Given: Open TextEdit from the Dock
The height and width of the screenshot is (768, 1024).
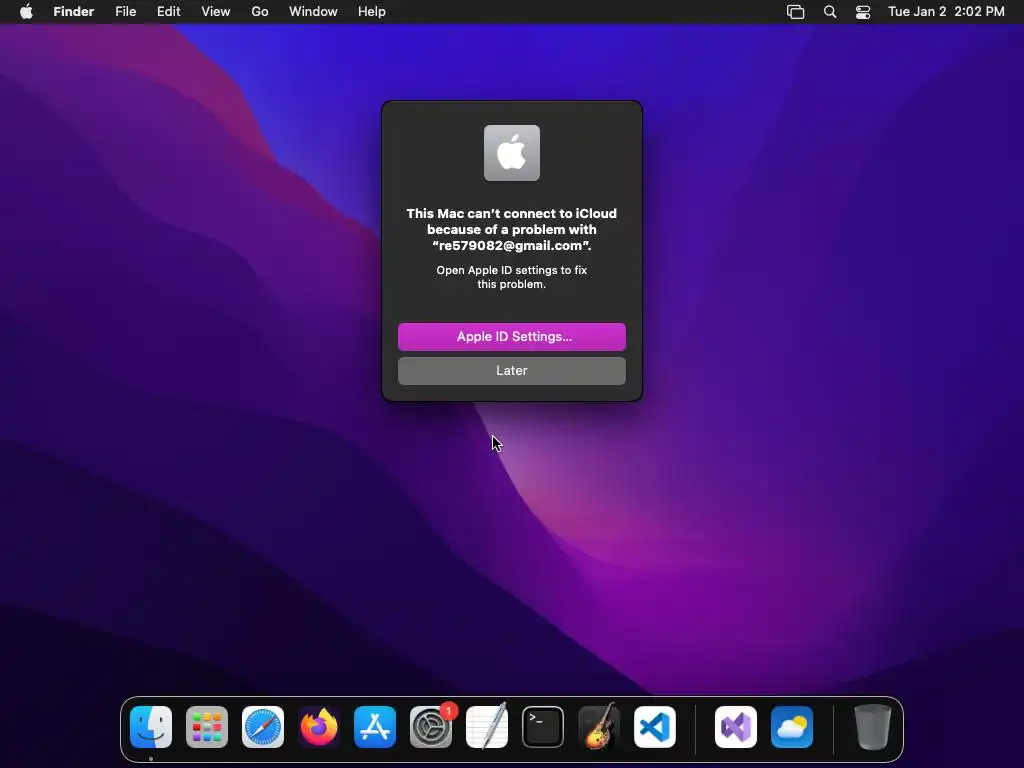Looking at the screenshot, I should [x=487, y=727].
